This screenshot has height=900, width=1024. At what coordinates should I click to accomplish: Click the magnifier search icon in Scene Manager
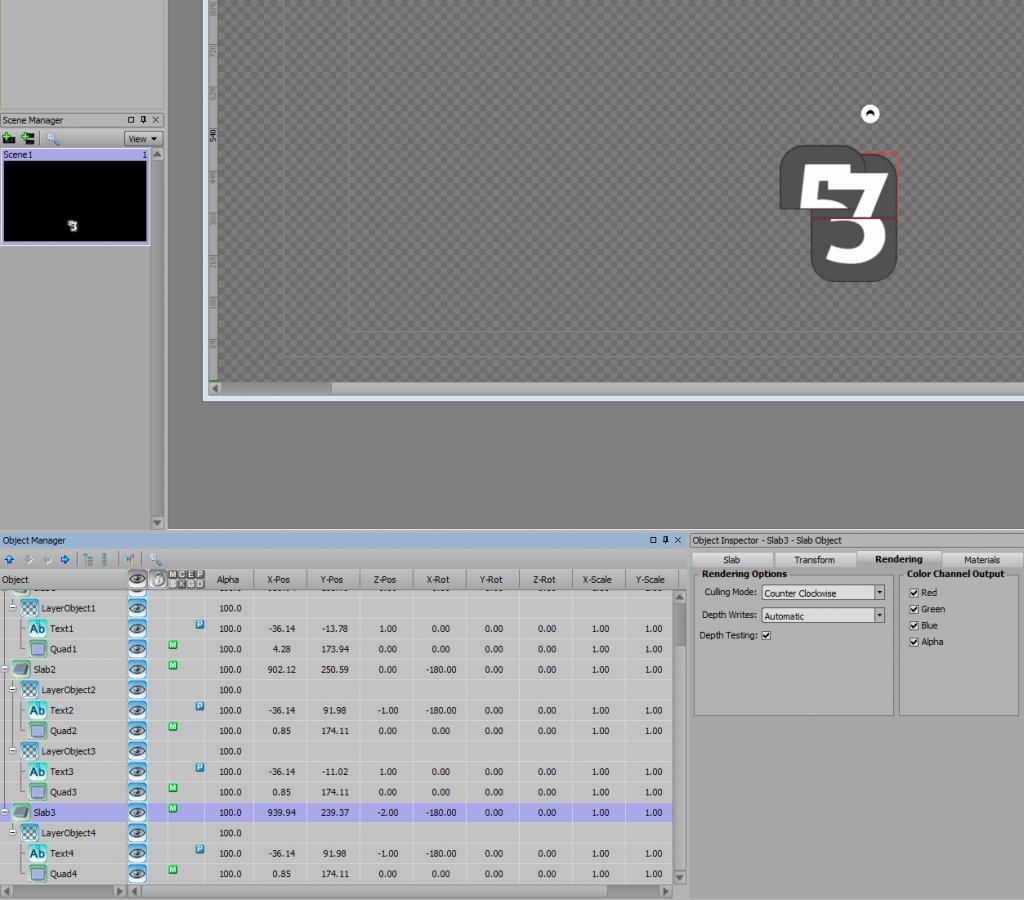53,139
